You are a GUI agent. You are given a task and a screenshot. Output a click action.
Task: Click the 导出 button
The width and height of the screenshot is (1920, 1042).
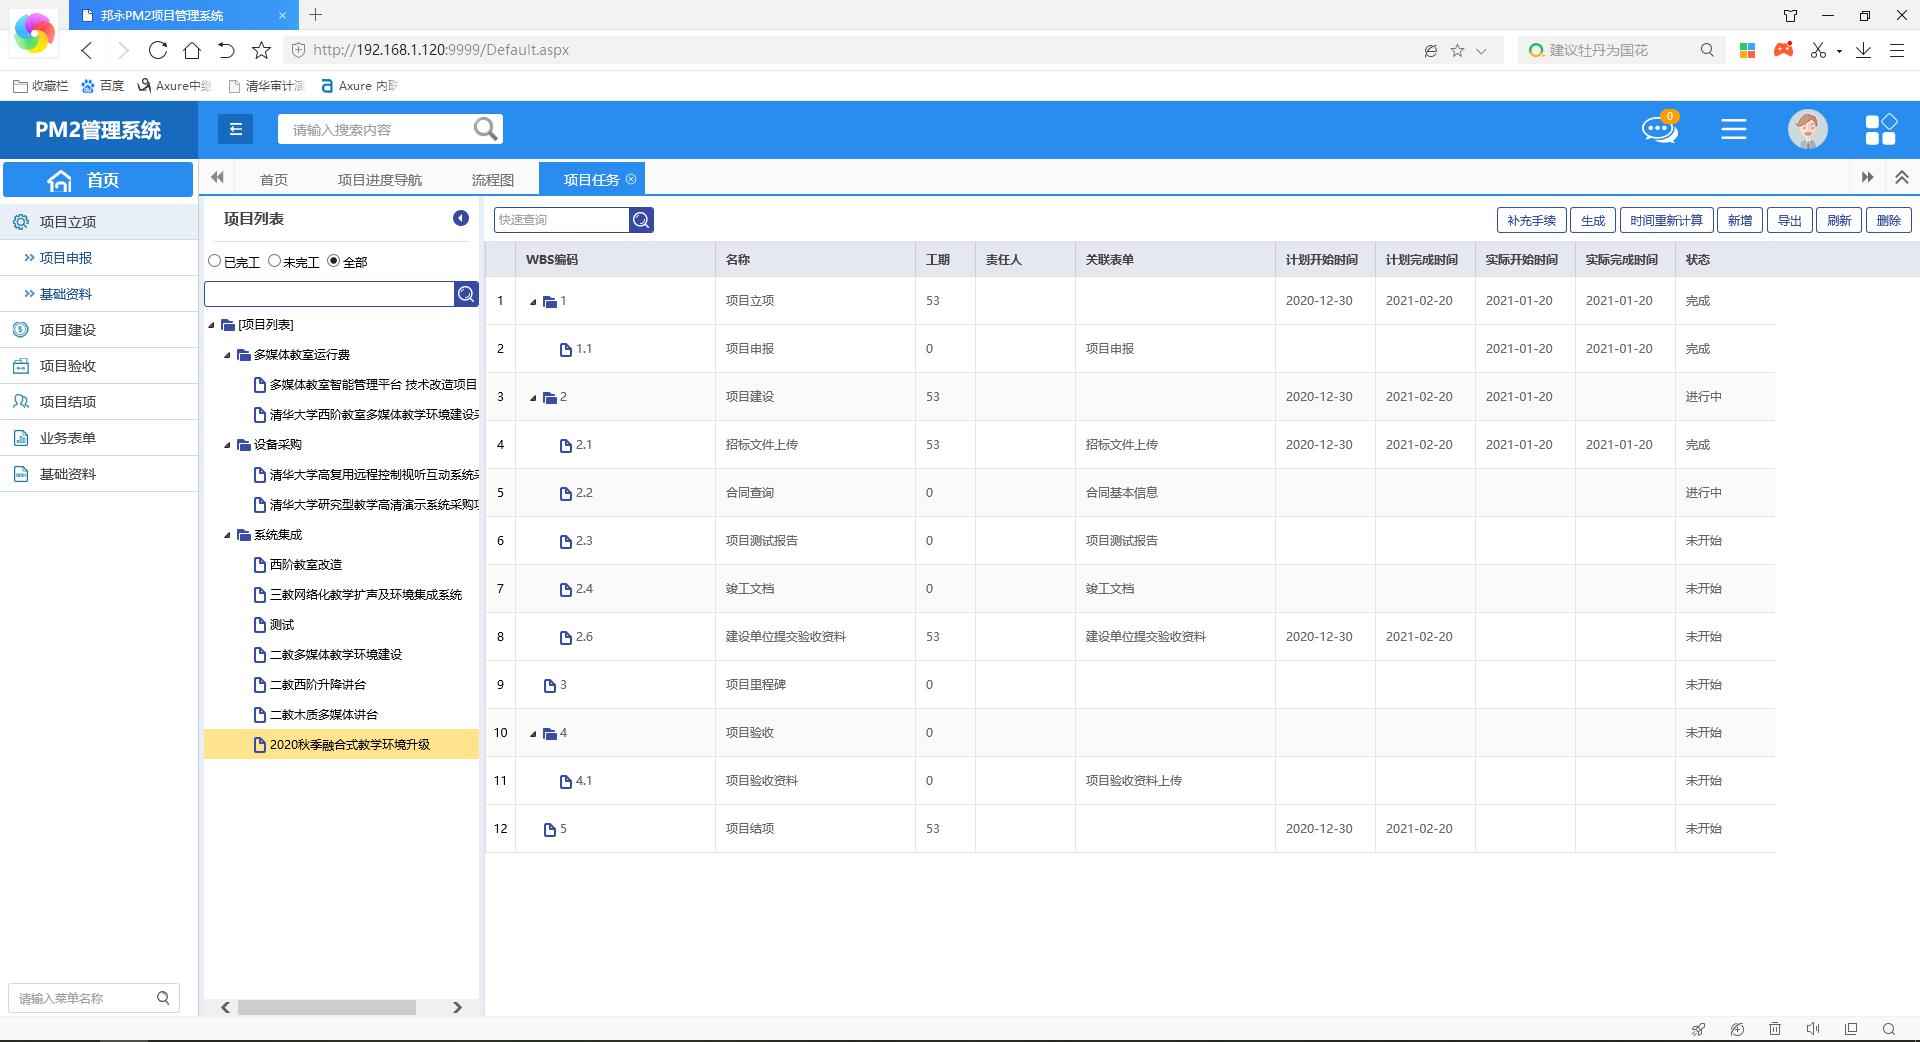click(1789, 220)
